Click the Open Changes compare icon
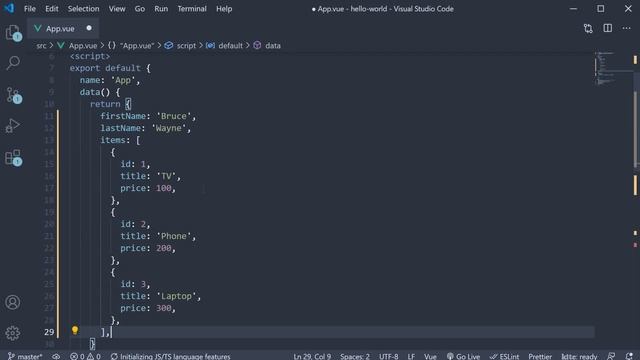 pos(588,28)
